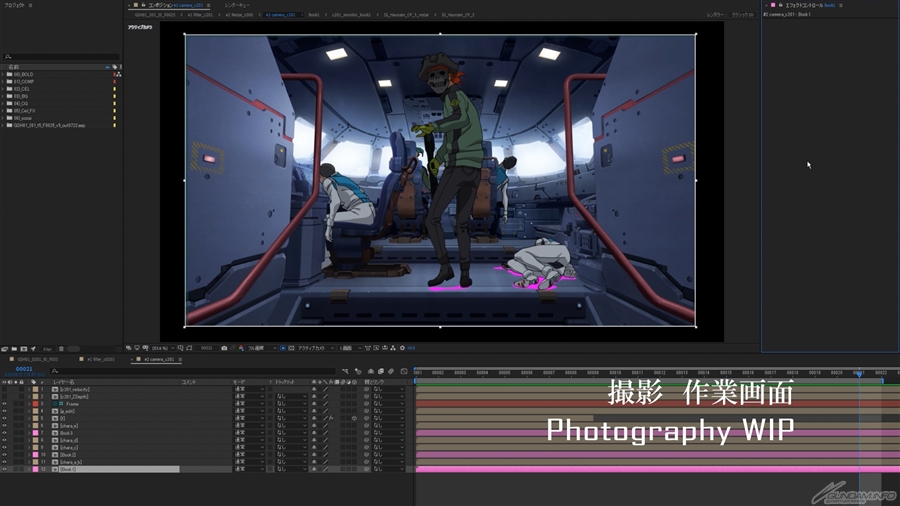Navigate to #2 Resize_c000 in comp breadcrumb
Screen dimensions: 900x506
click(239, 15)
